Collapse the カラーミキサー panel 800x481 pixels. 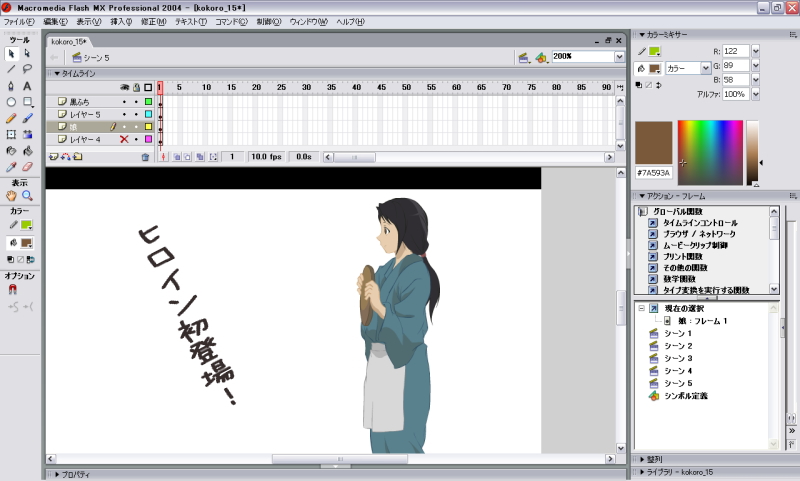pos(642,35)
